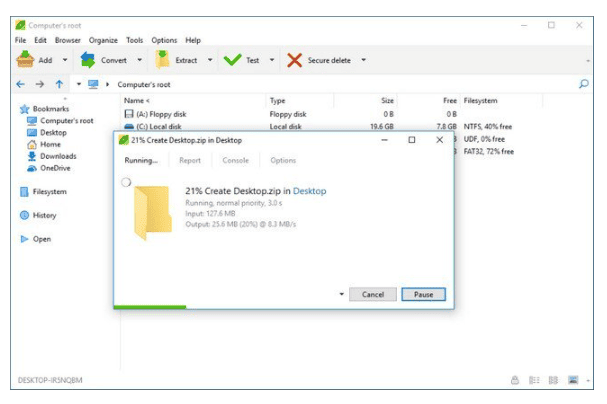Open the navigation history dropdown arrow
Screen dimensions: 607x404
[79, 84]
